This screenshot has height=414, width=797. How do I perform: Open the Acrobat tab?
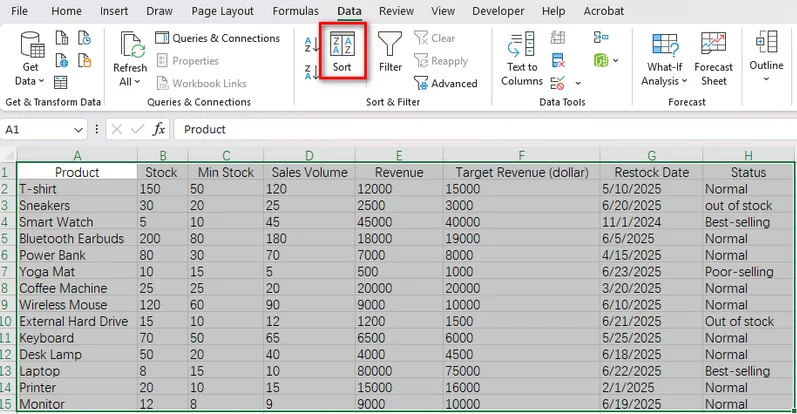tap(604, 11)
